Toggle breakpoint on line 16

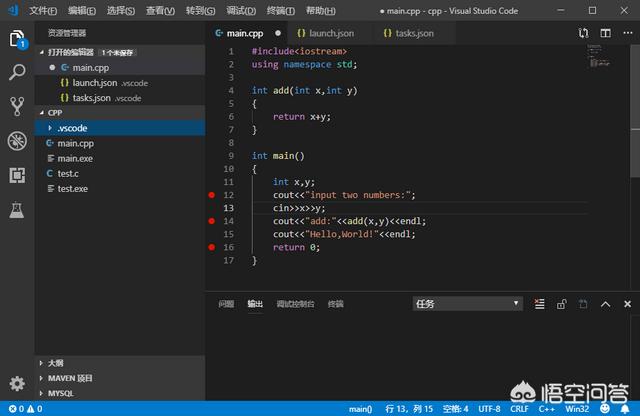click(x=211, y=247)
